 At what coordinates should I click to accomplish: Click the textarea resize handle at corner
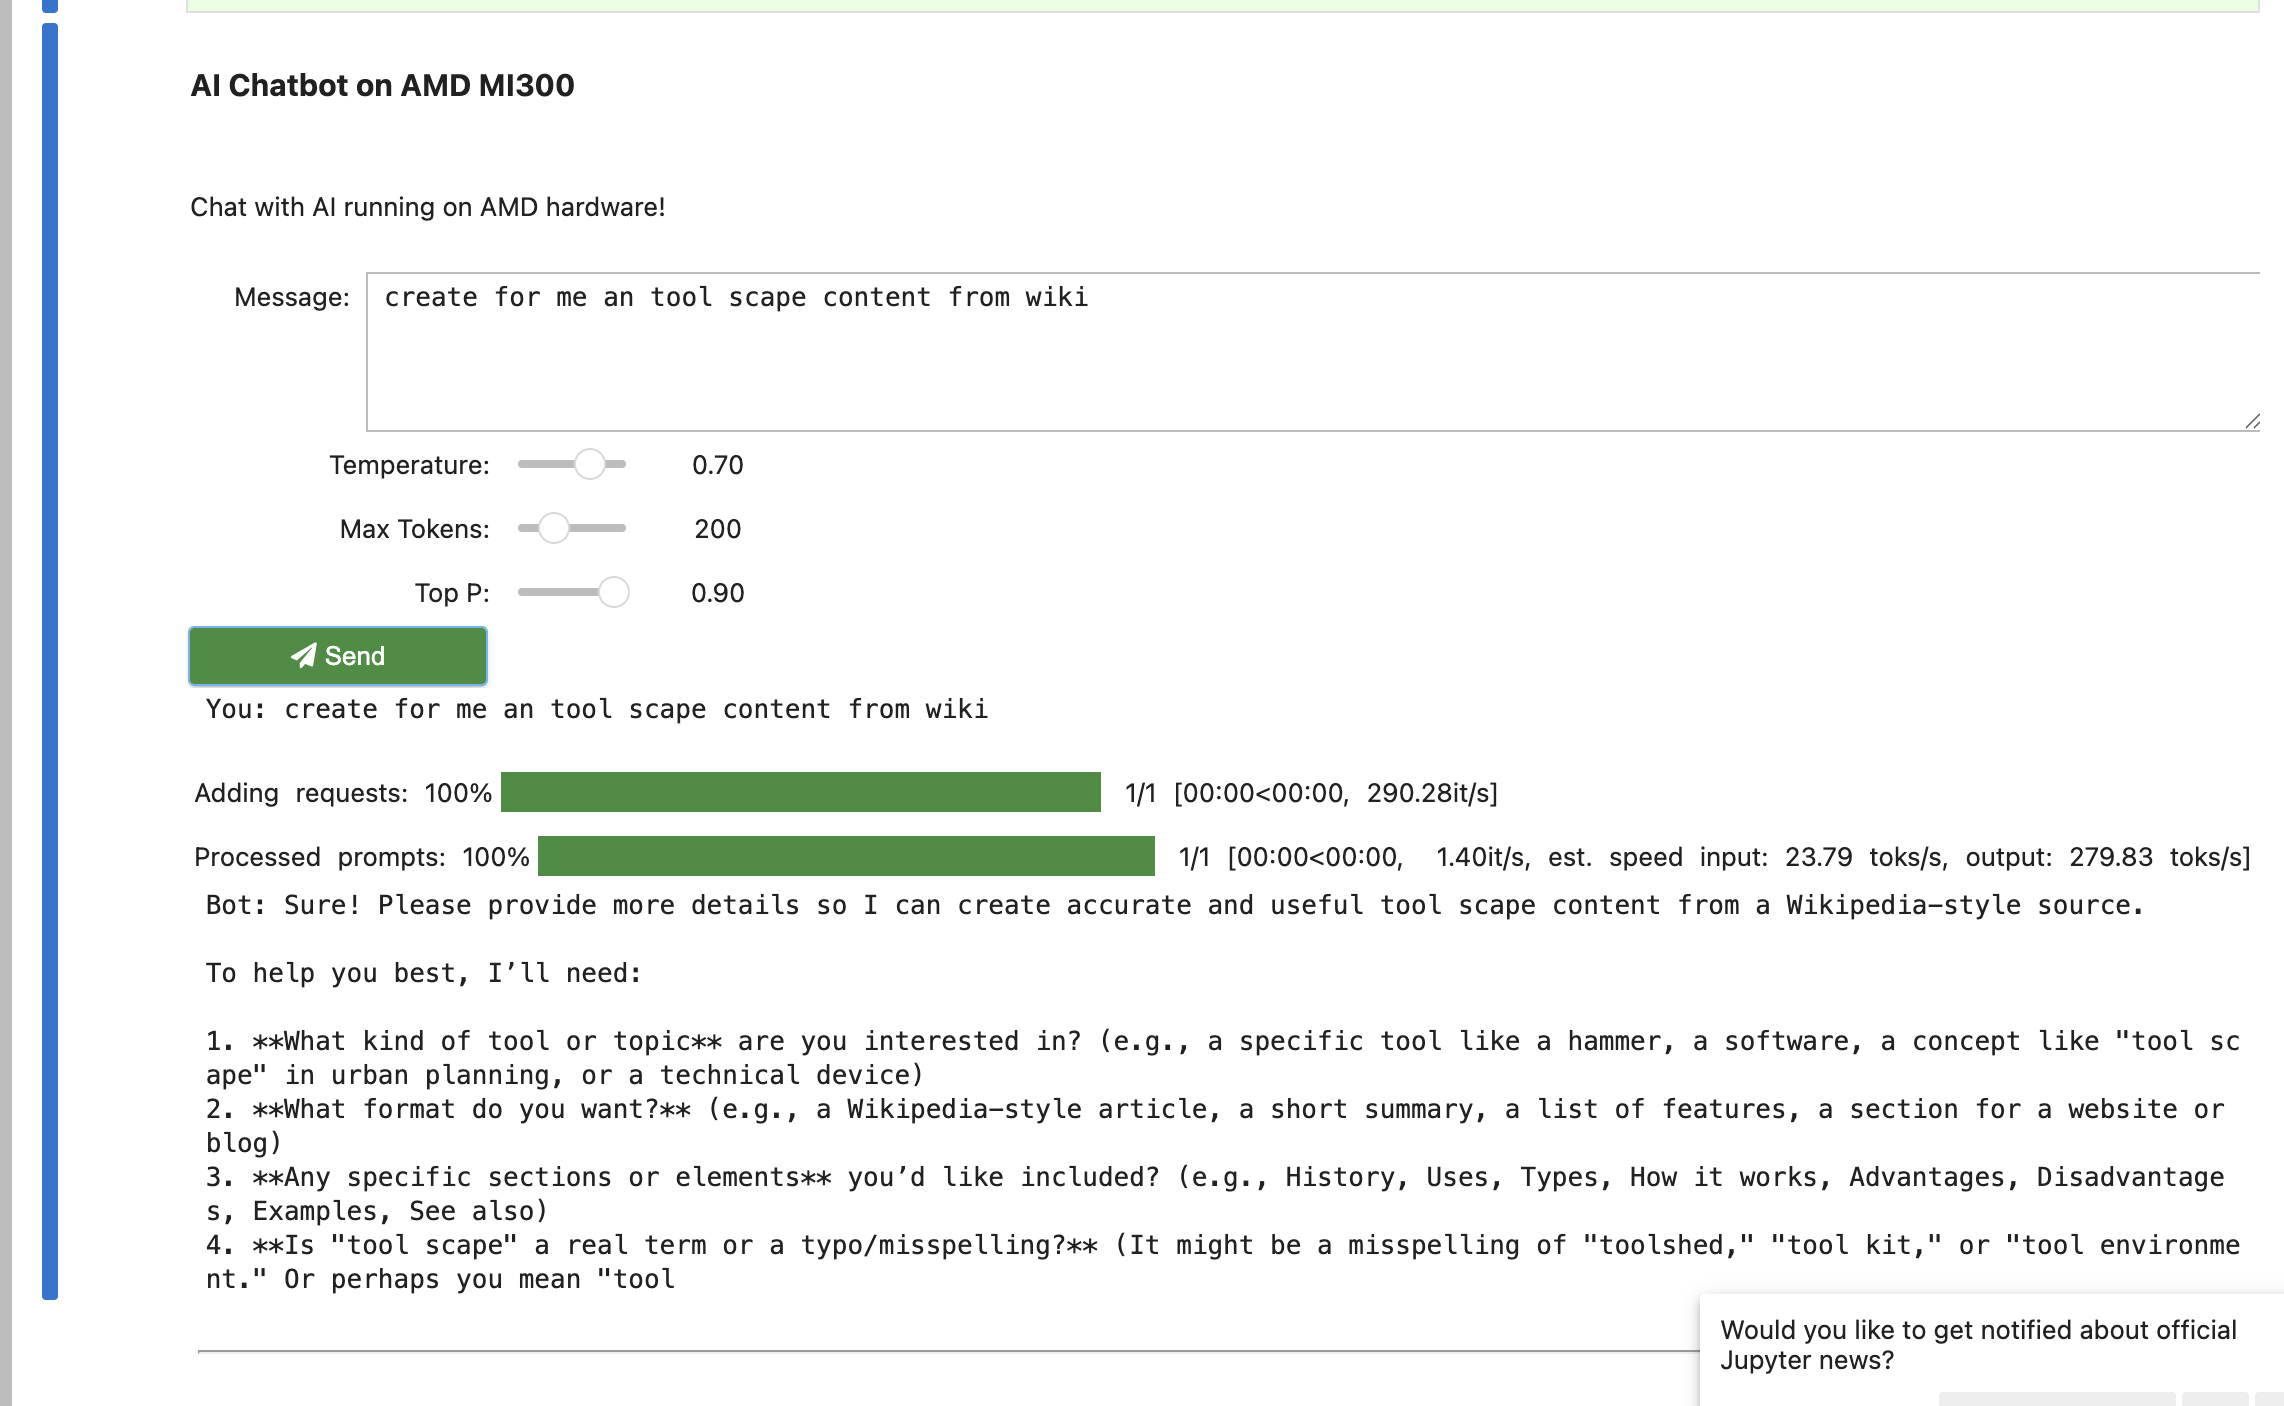point(2252,420)
